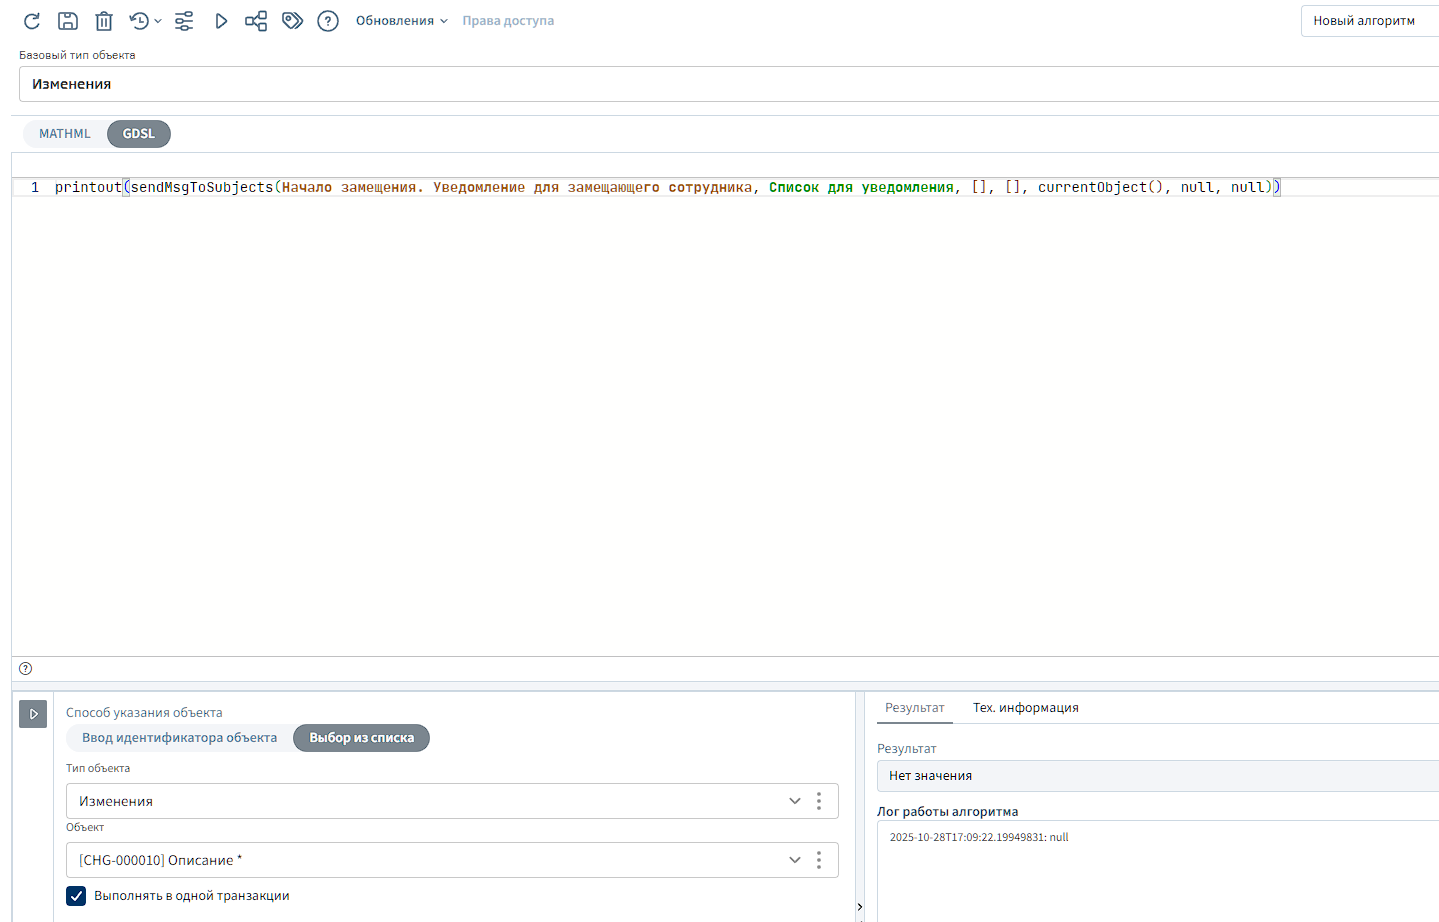
Task: Toggle 'Выполнять в одной транзакции' checkbox
Action: pos(77,896)
